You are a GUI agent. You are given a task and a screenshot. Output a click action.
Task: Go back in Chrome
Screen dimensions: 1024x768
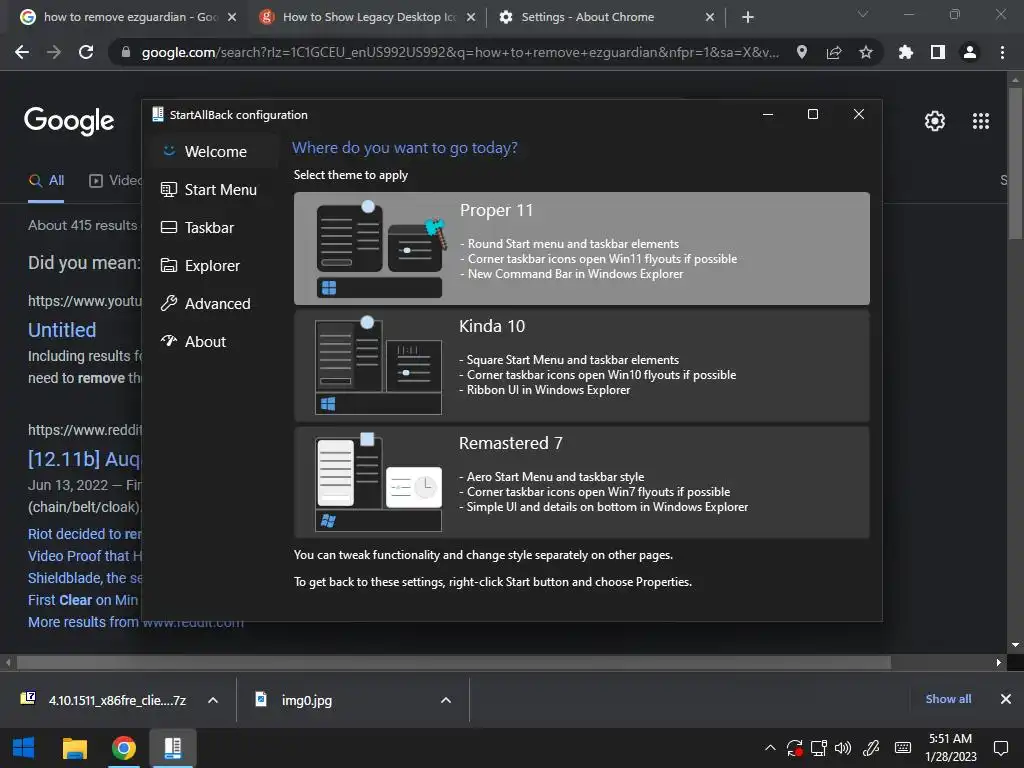pyautogui.click(x=22, y=52)
